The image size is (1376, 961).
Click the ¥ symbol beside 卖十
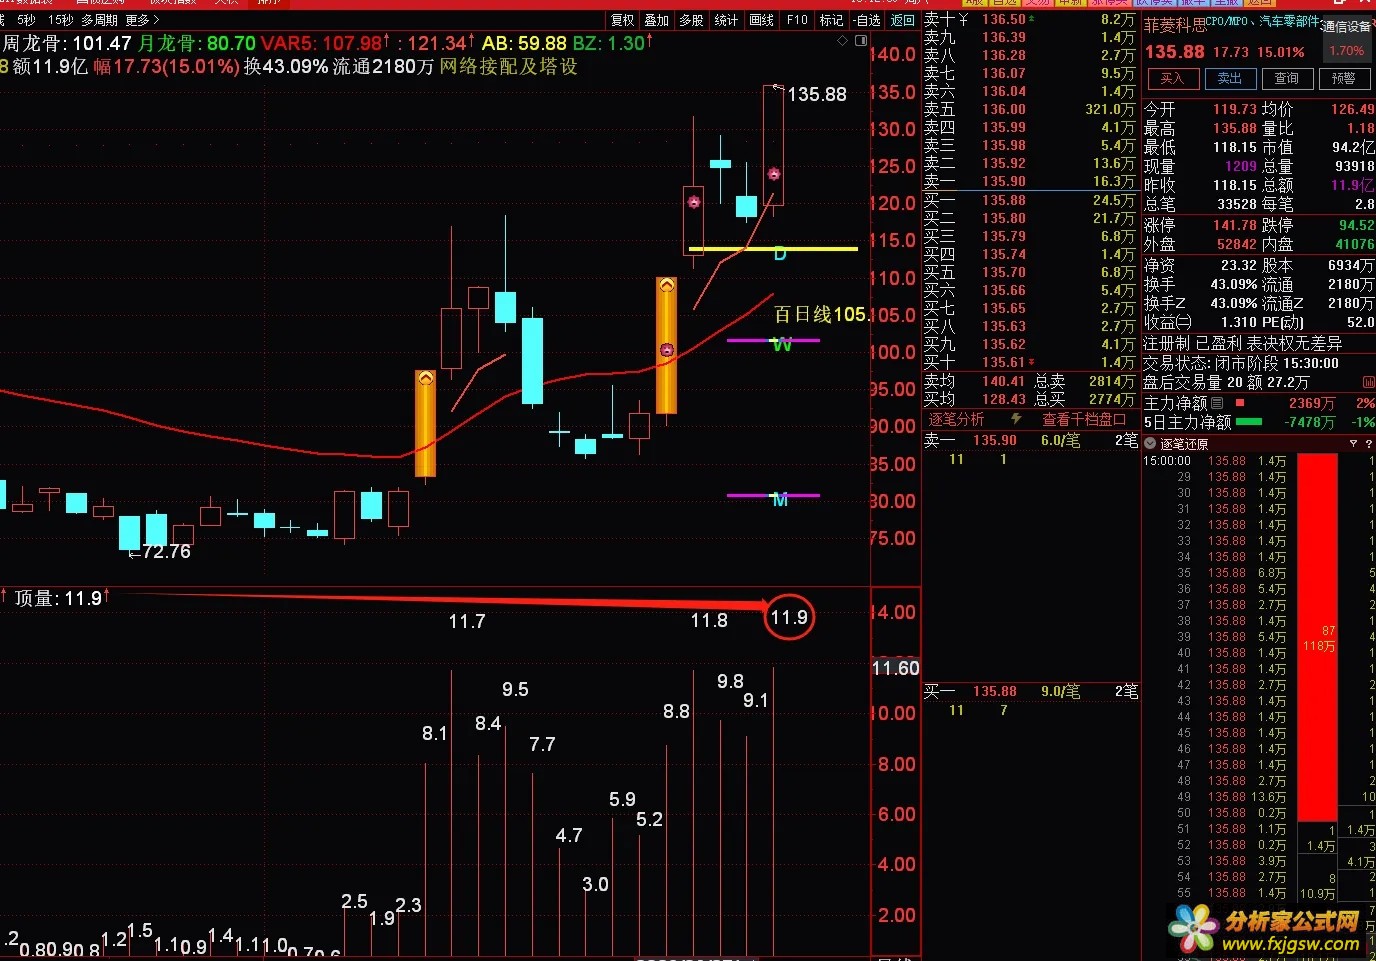point(963,19)
